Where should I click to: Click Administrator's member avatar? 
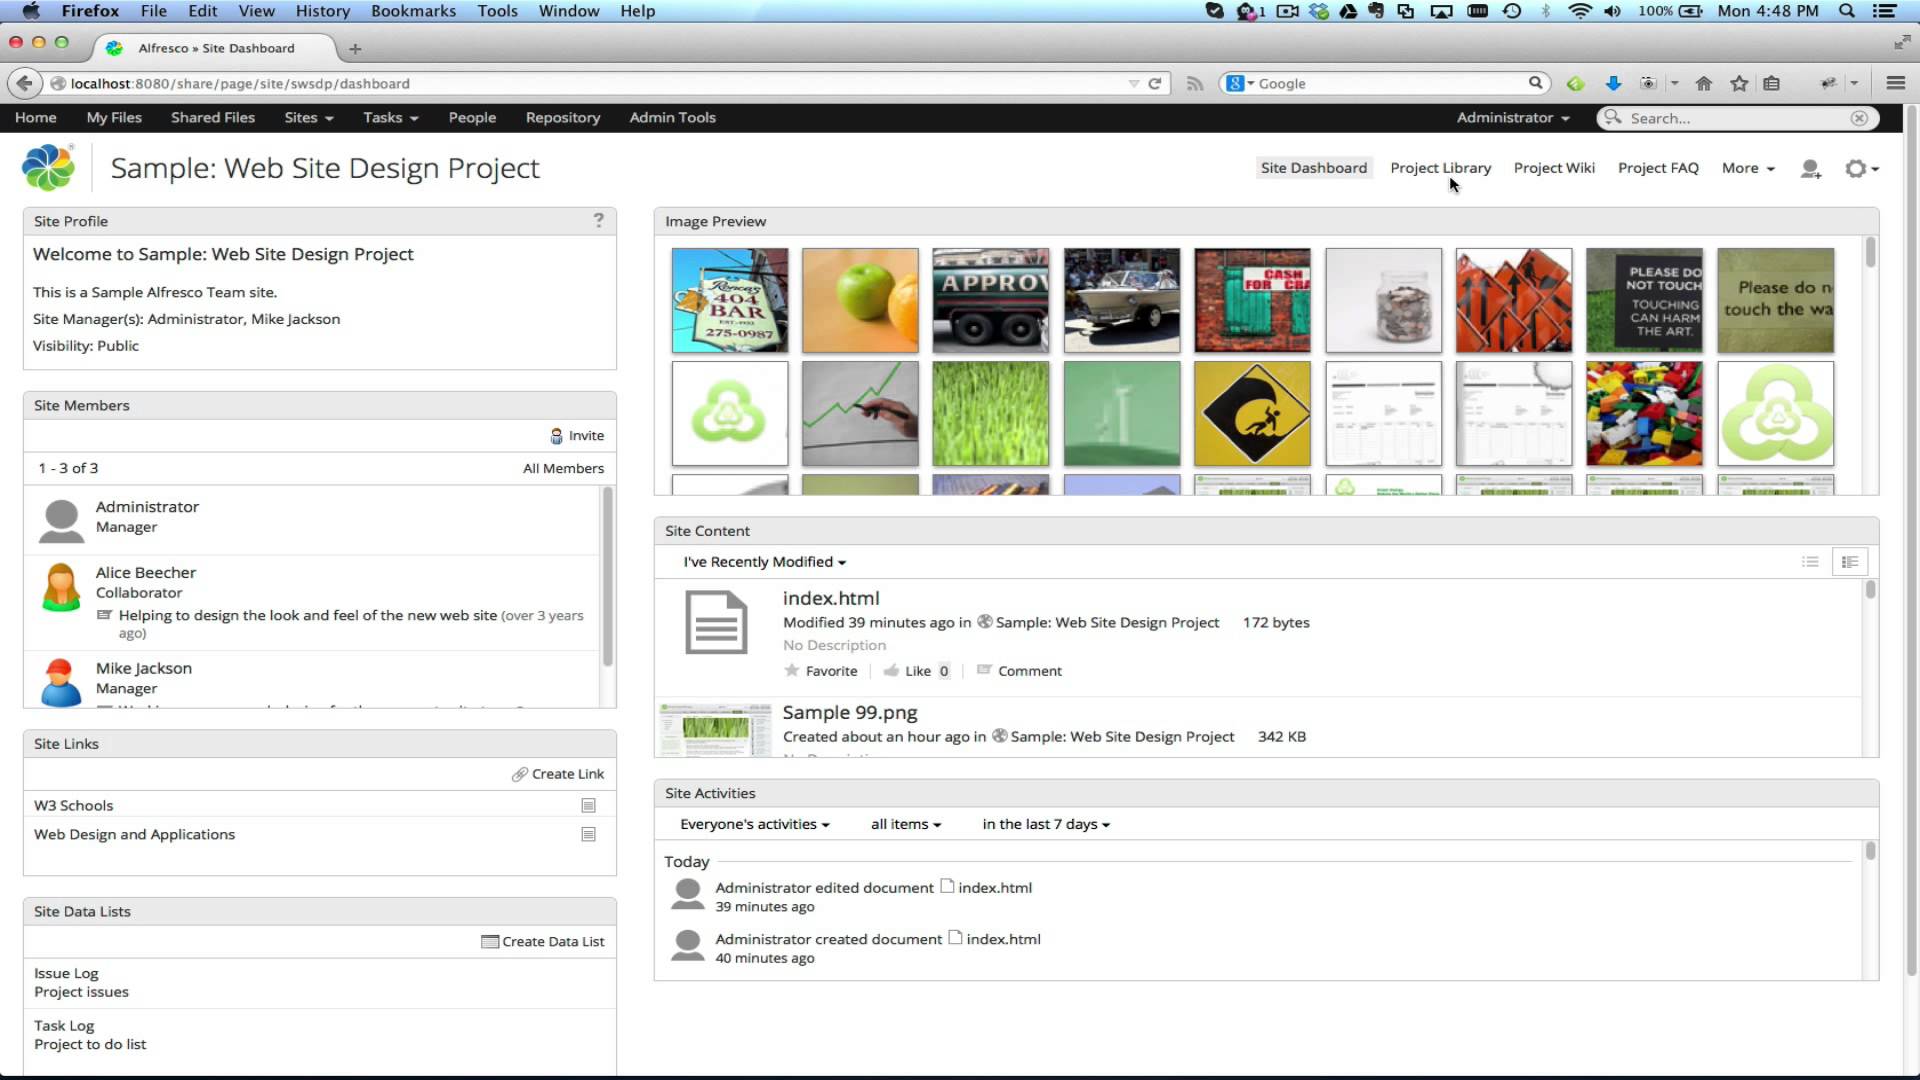(x=61, y=521)
